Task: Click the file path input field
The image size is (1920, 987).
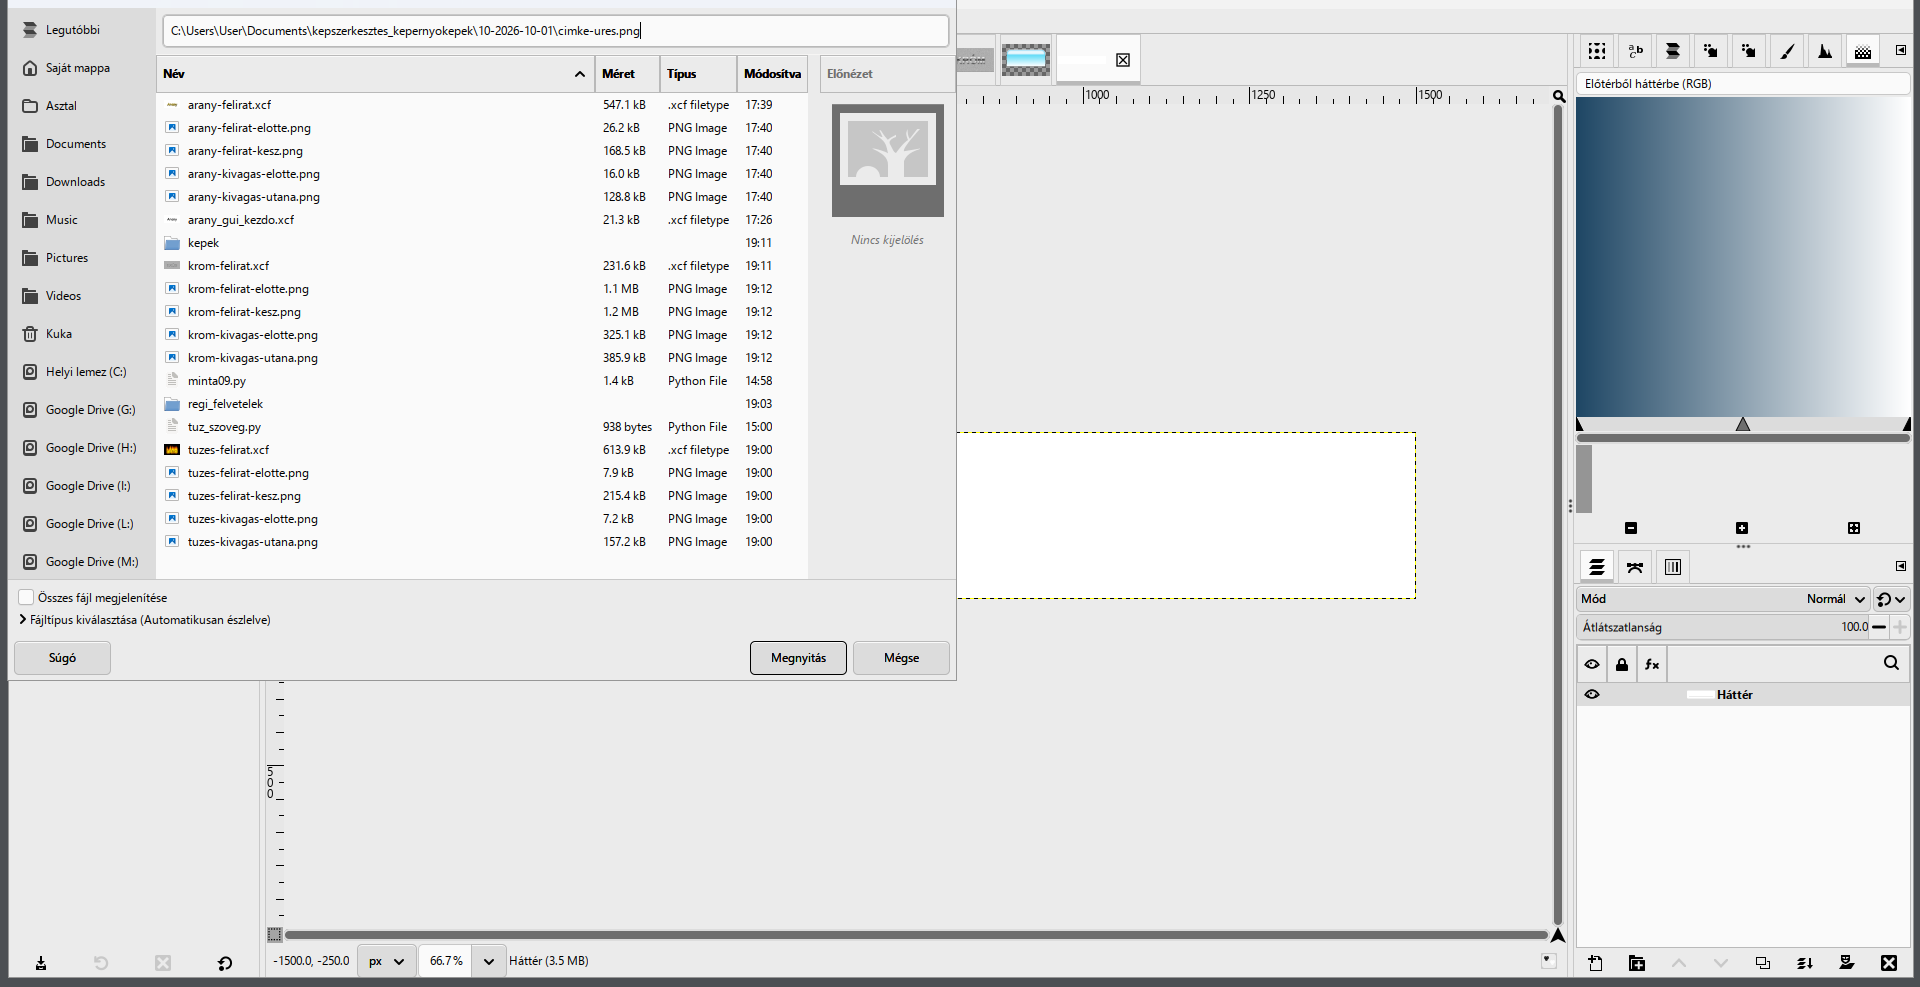Action: 556,31
